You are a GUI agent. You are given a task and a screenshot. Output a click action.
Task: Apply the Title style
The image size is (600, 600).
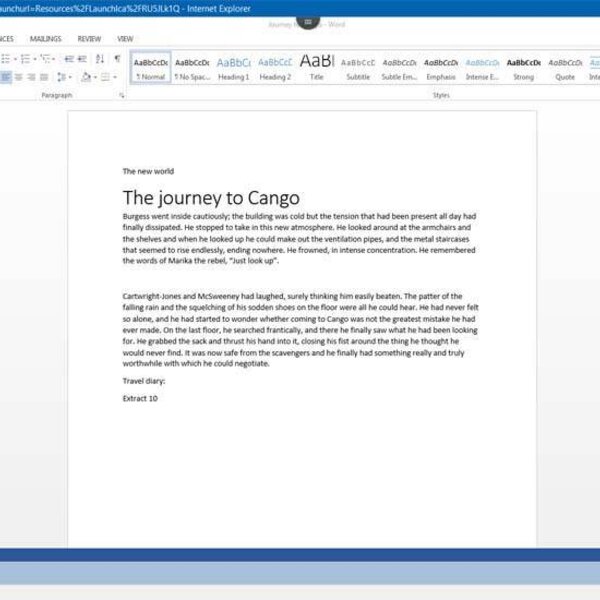317,68
